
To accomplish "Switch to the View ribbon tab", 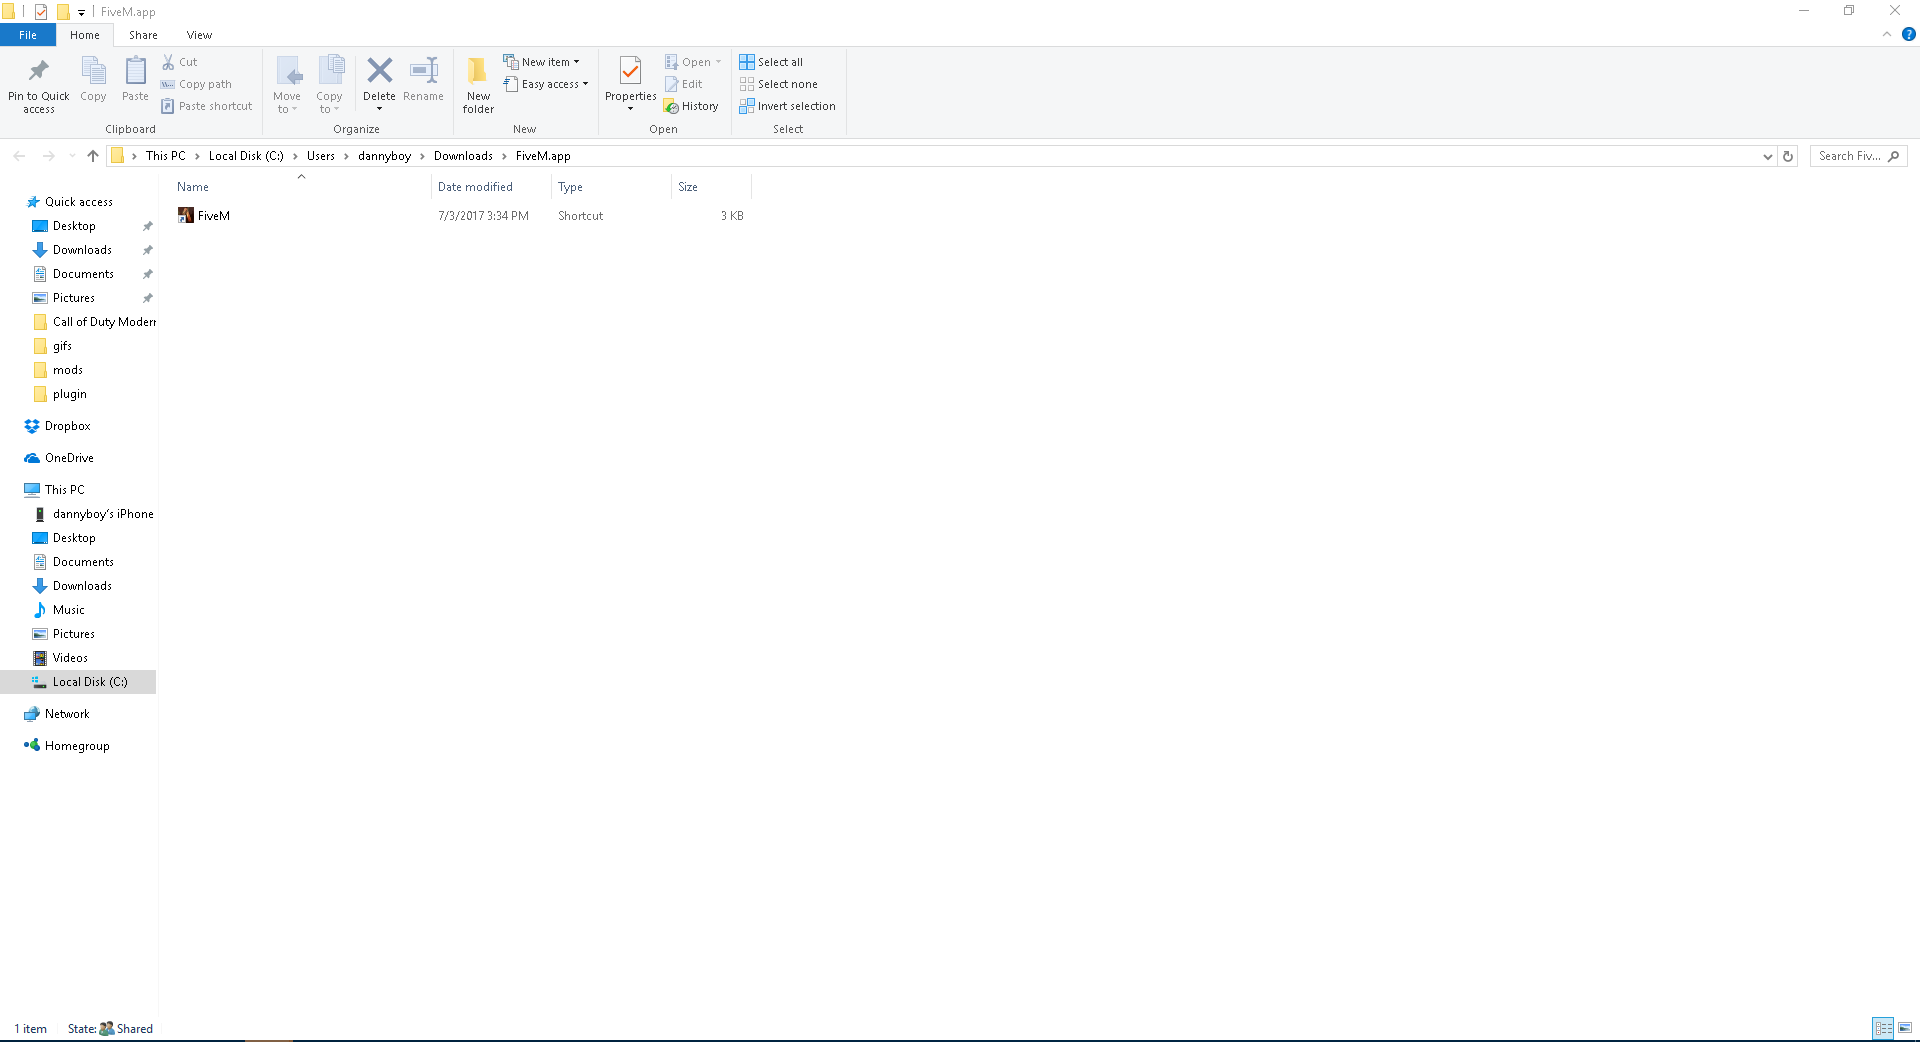I will coord(199,35).
